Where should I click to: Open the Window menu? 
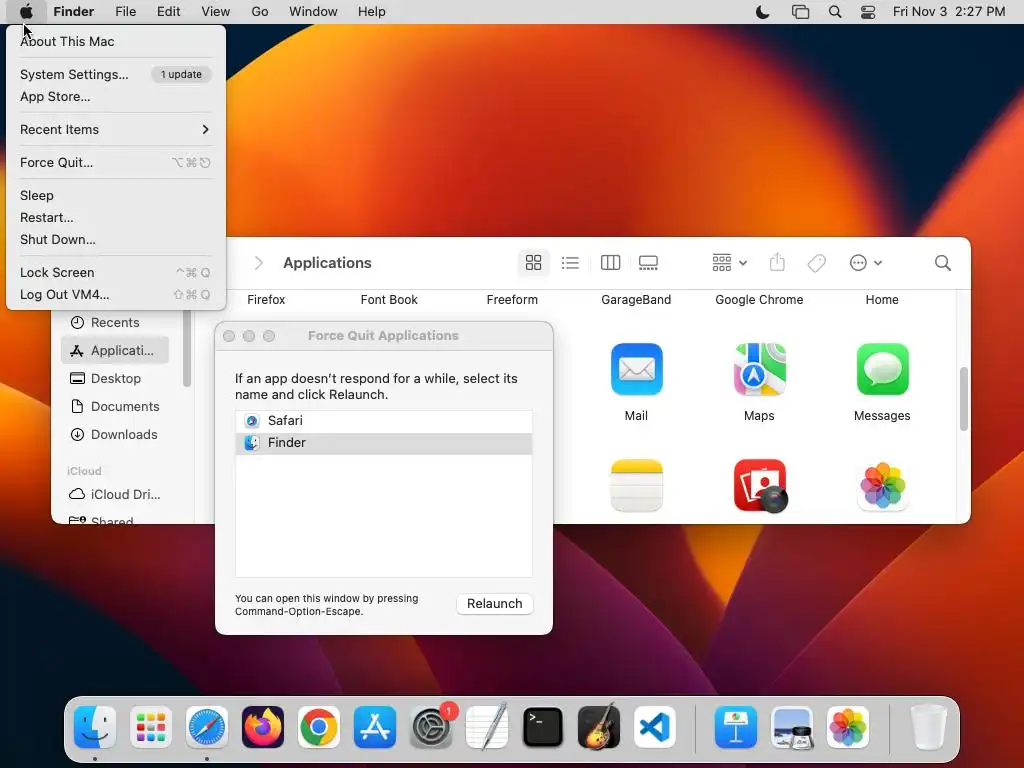pyautogui.click(x=313, y=12)
